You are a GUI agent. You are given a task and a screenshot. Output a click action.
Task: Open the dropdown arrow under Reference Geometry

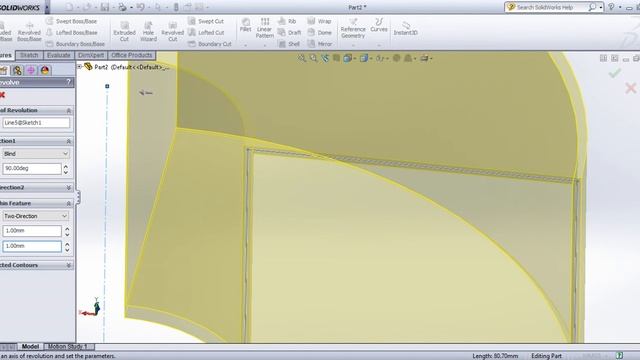pos(353,45)
